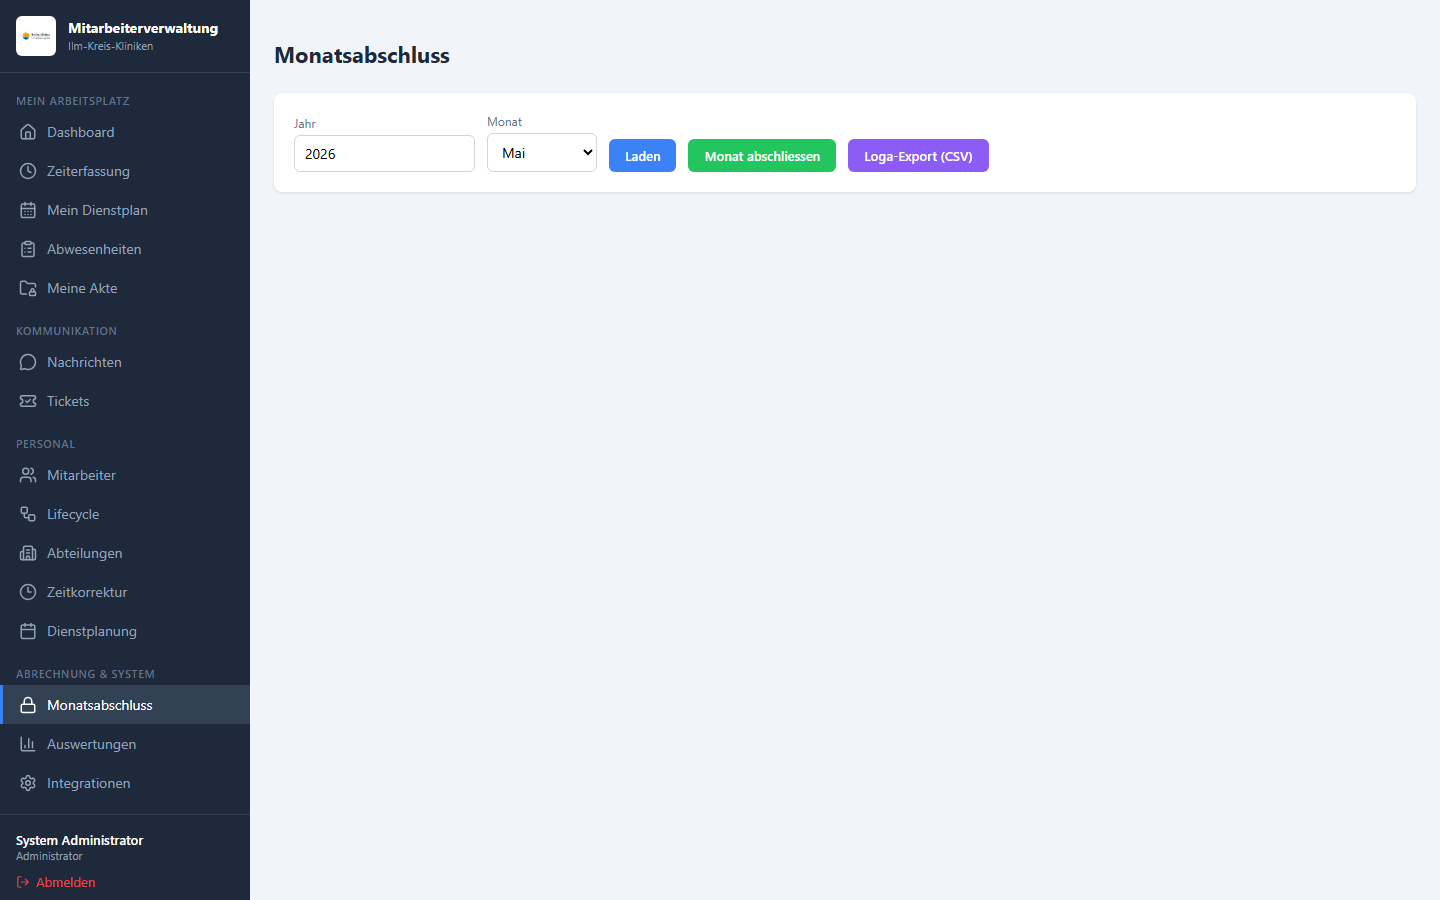Click the green Monat abschliessen button

click(762, 156)
